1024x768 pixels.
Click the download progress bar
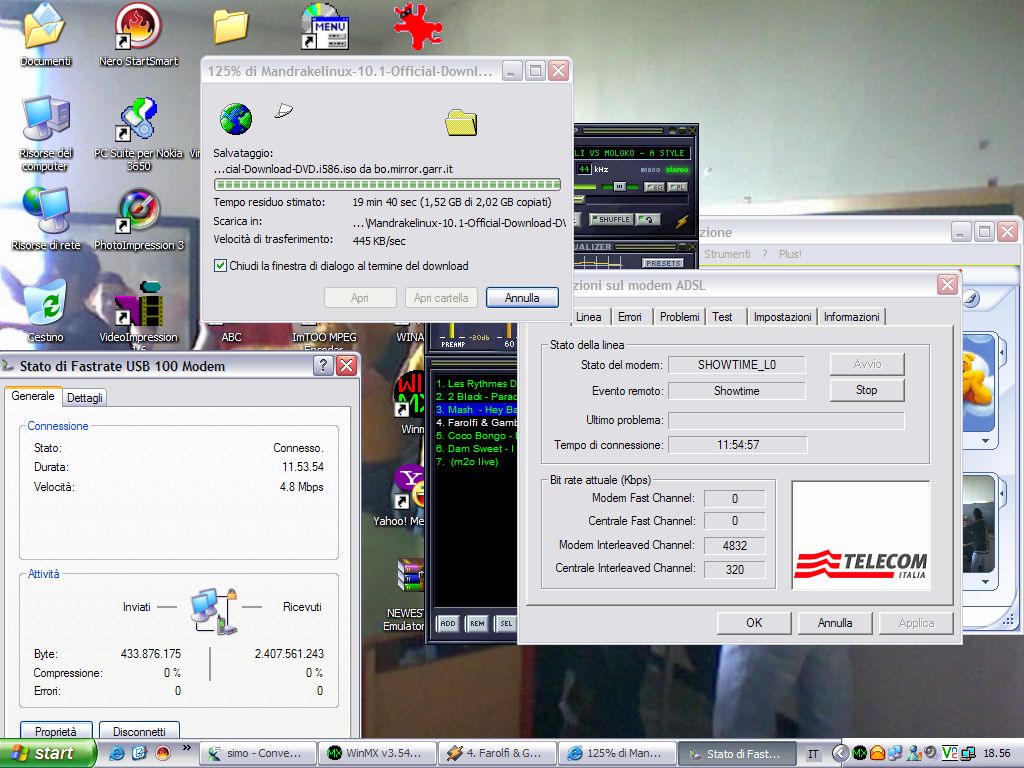[x=387, y=184]
